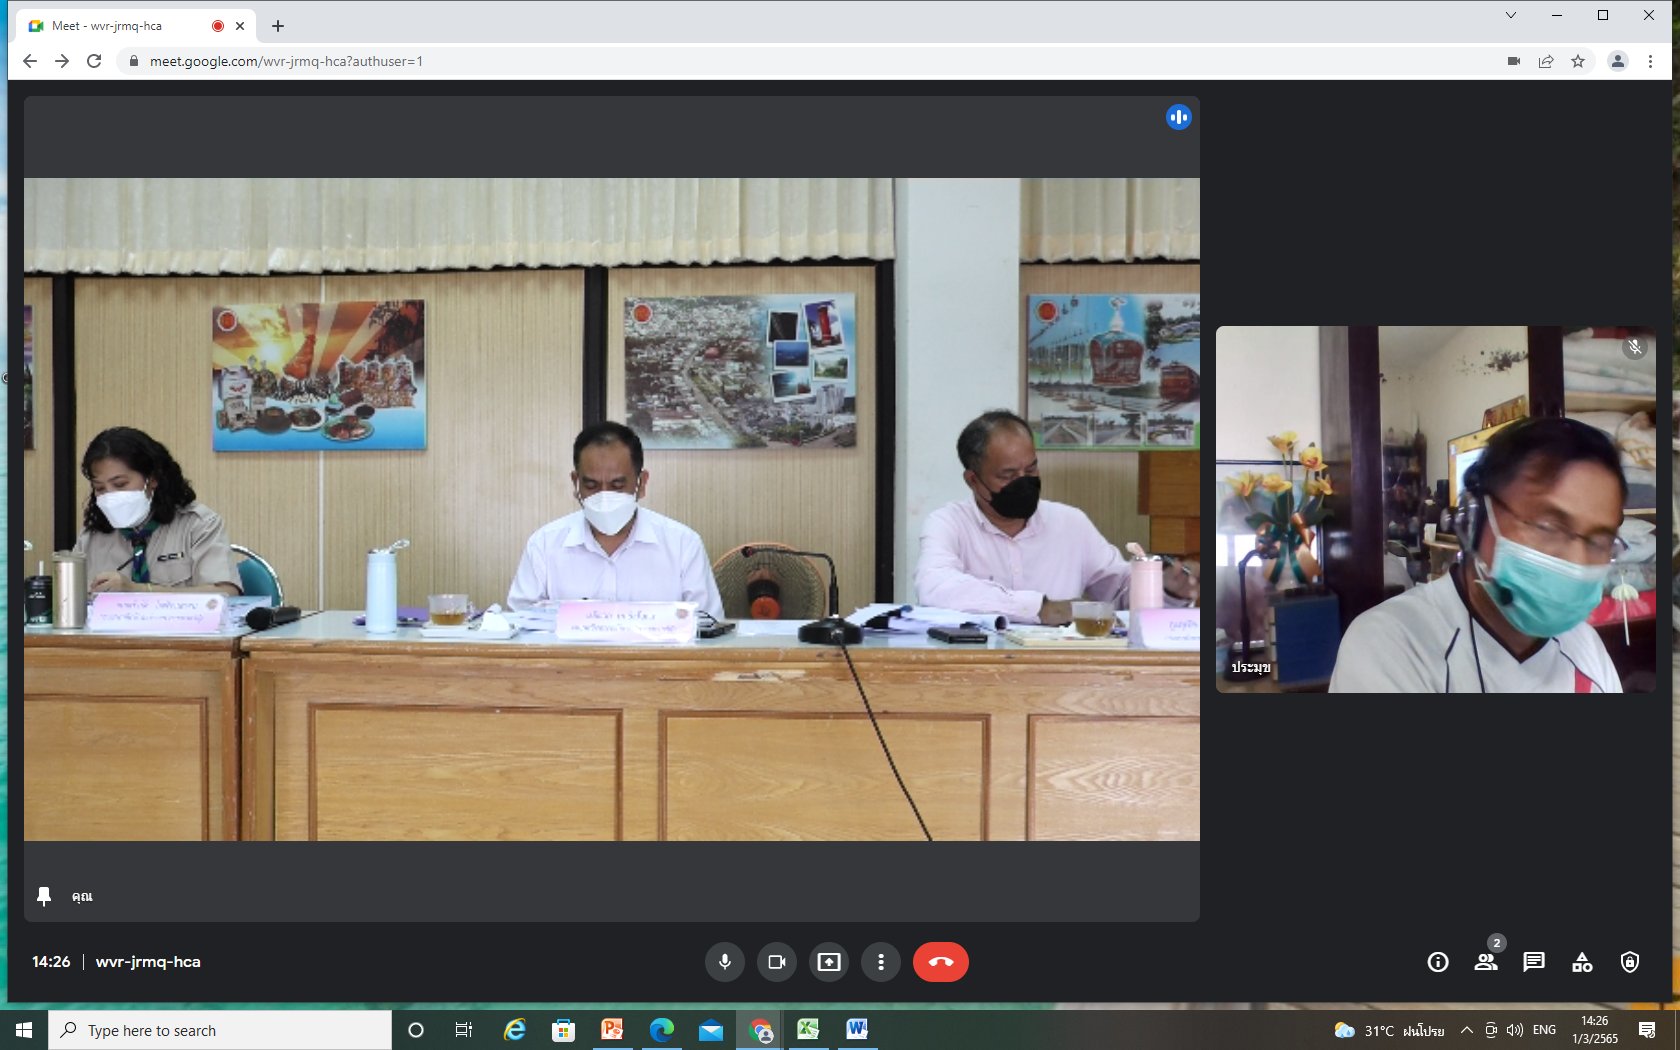This screenshot has height=1050, width=1680.
Task: Open the Host controls shield icon
Action: (1630, 962)
